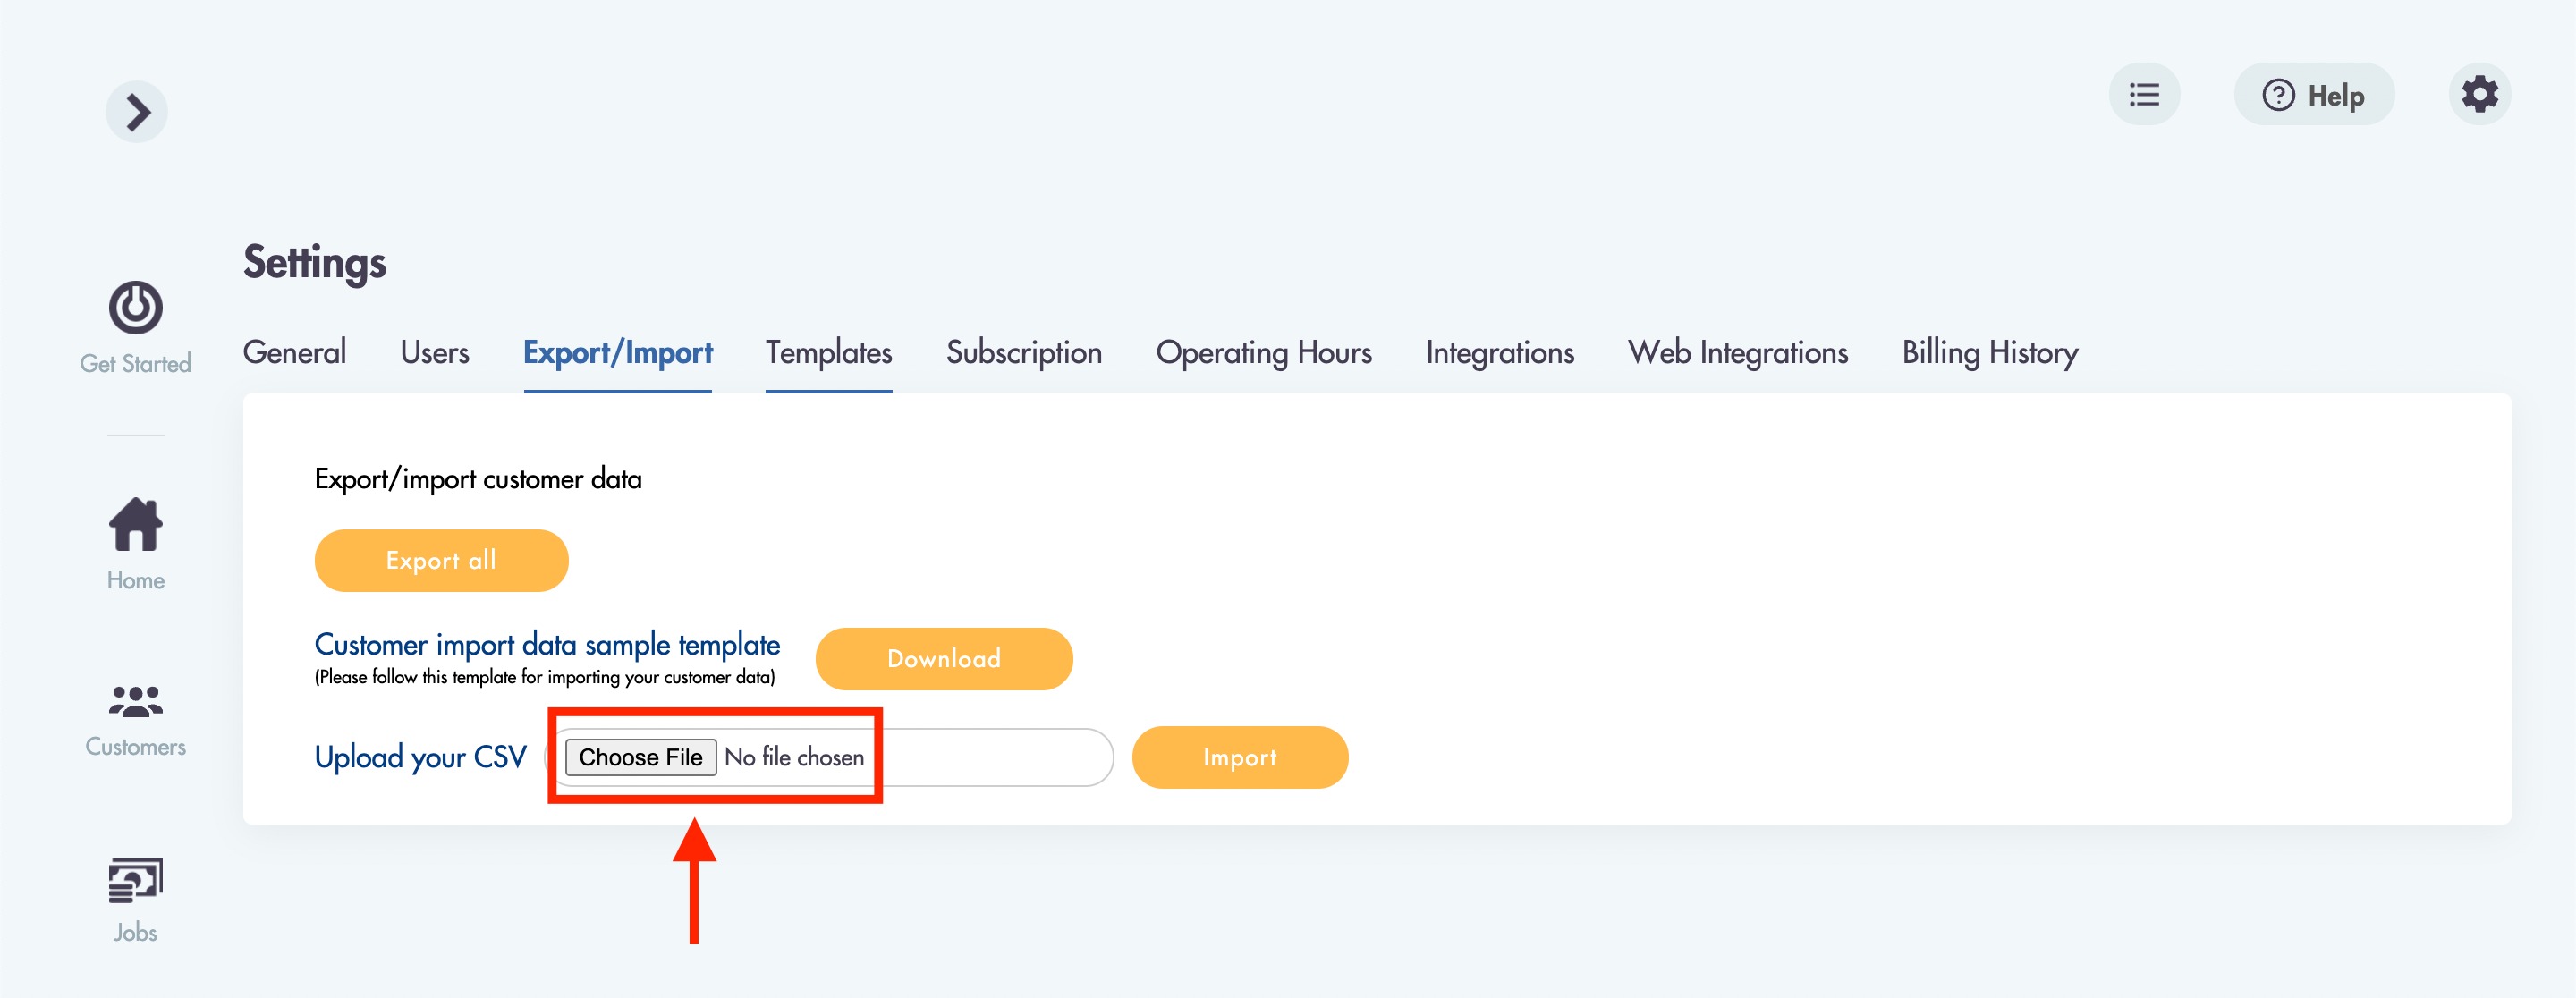
Task: Open the Web Integrations tab
Action: click(x=1738, y=353)
